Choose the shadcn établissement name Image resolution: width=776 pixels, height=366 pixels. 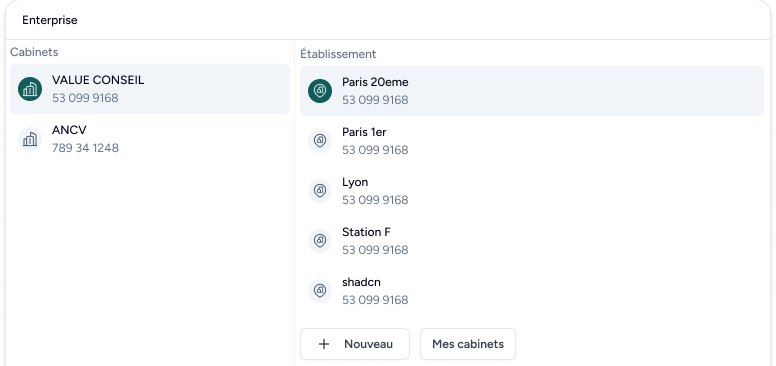tap(361, 282)
